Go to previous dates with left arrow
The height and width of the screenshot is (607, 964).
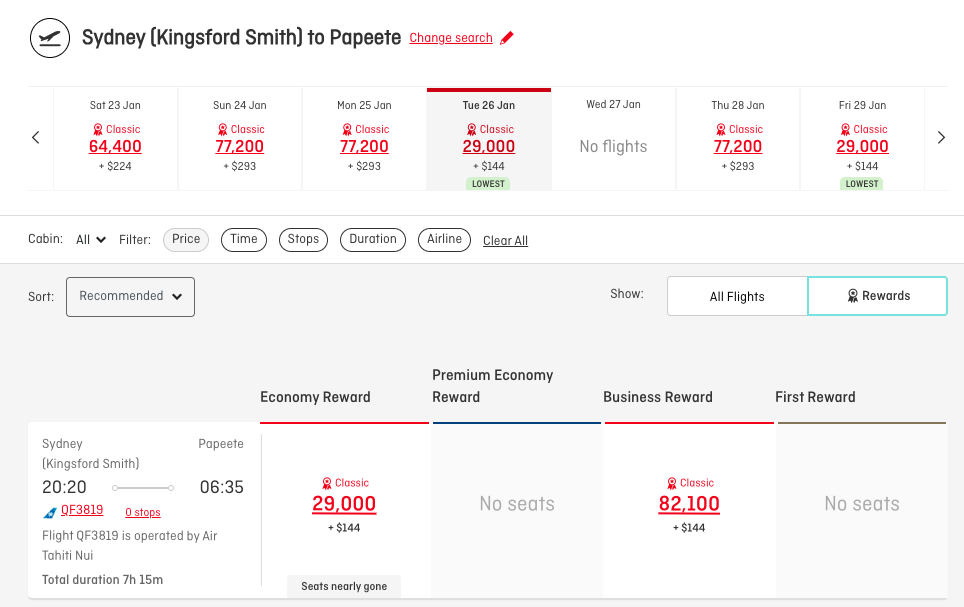[x=36, y=138]
